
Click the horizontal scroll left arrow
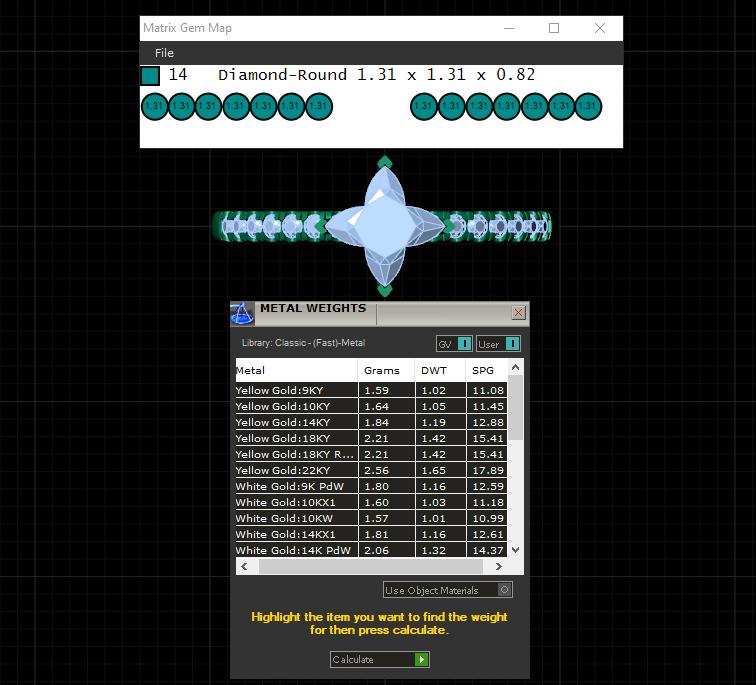point(244,566)
